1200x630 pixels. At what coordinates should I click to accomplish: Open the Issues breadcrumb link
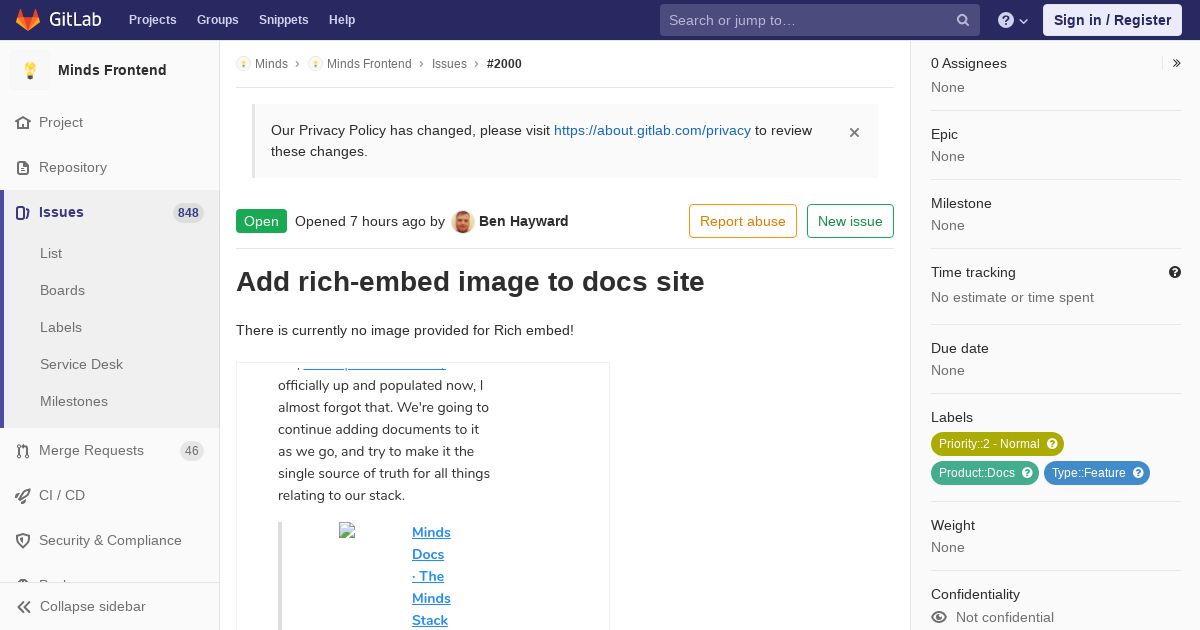[x=449, y=64]
